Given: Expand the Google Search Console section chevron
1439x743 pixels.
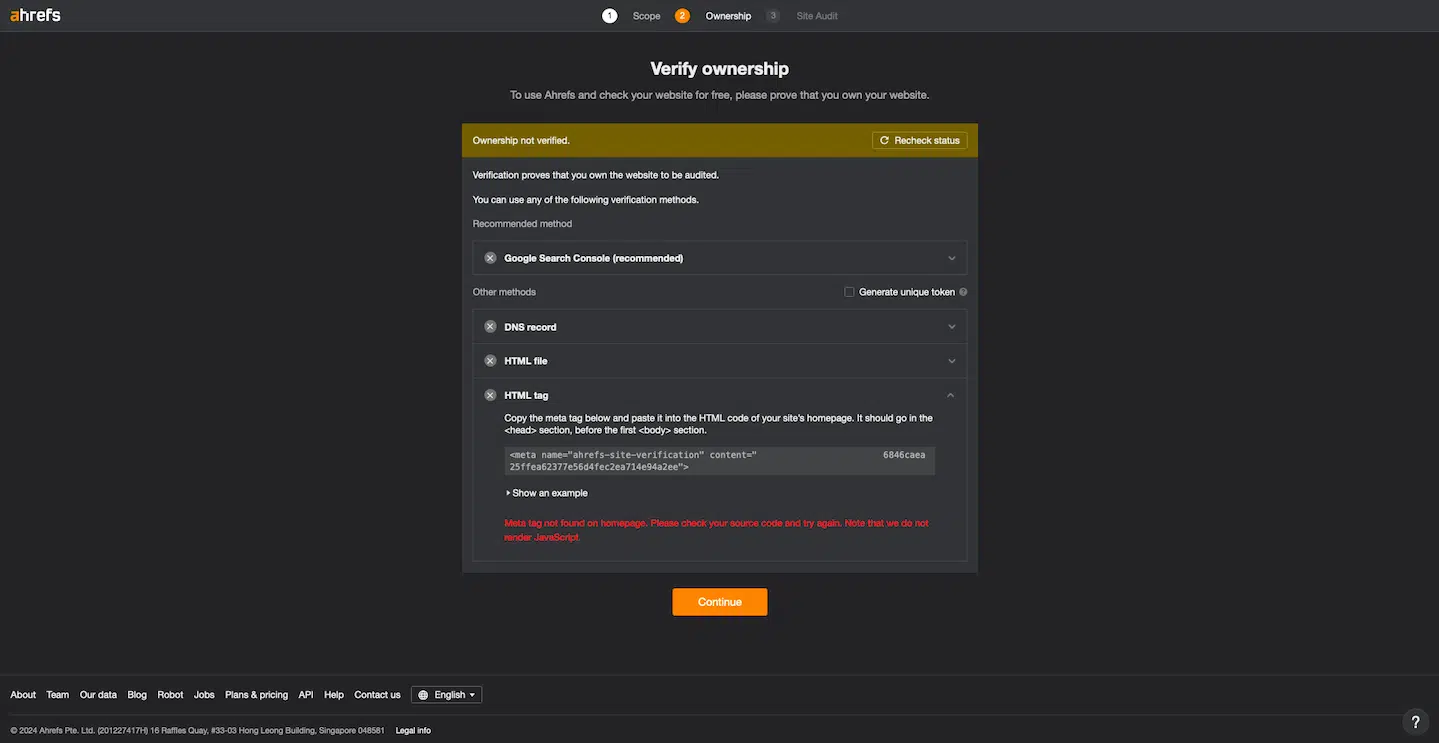Looking at the screenshot, I should (x=951, y=258).
